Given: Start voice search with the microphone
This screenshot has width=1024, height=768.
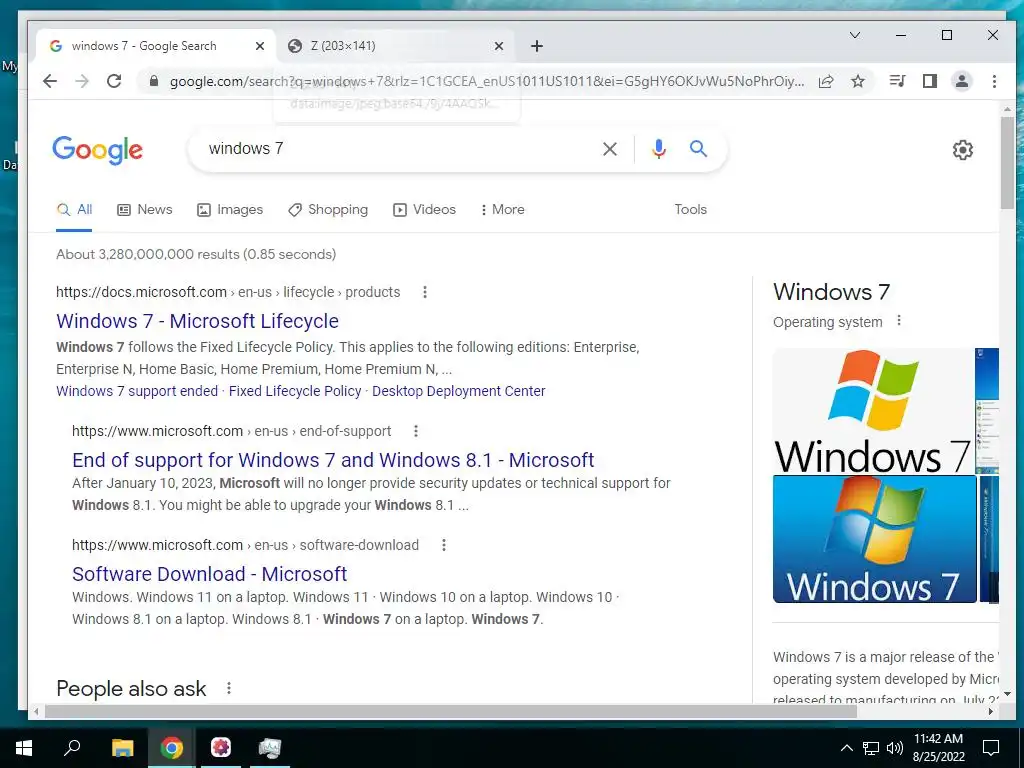Looking at the screenshot, I should click(658, 149).
